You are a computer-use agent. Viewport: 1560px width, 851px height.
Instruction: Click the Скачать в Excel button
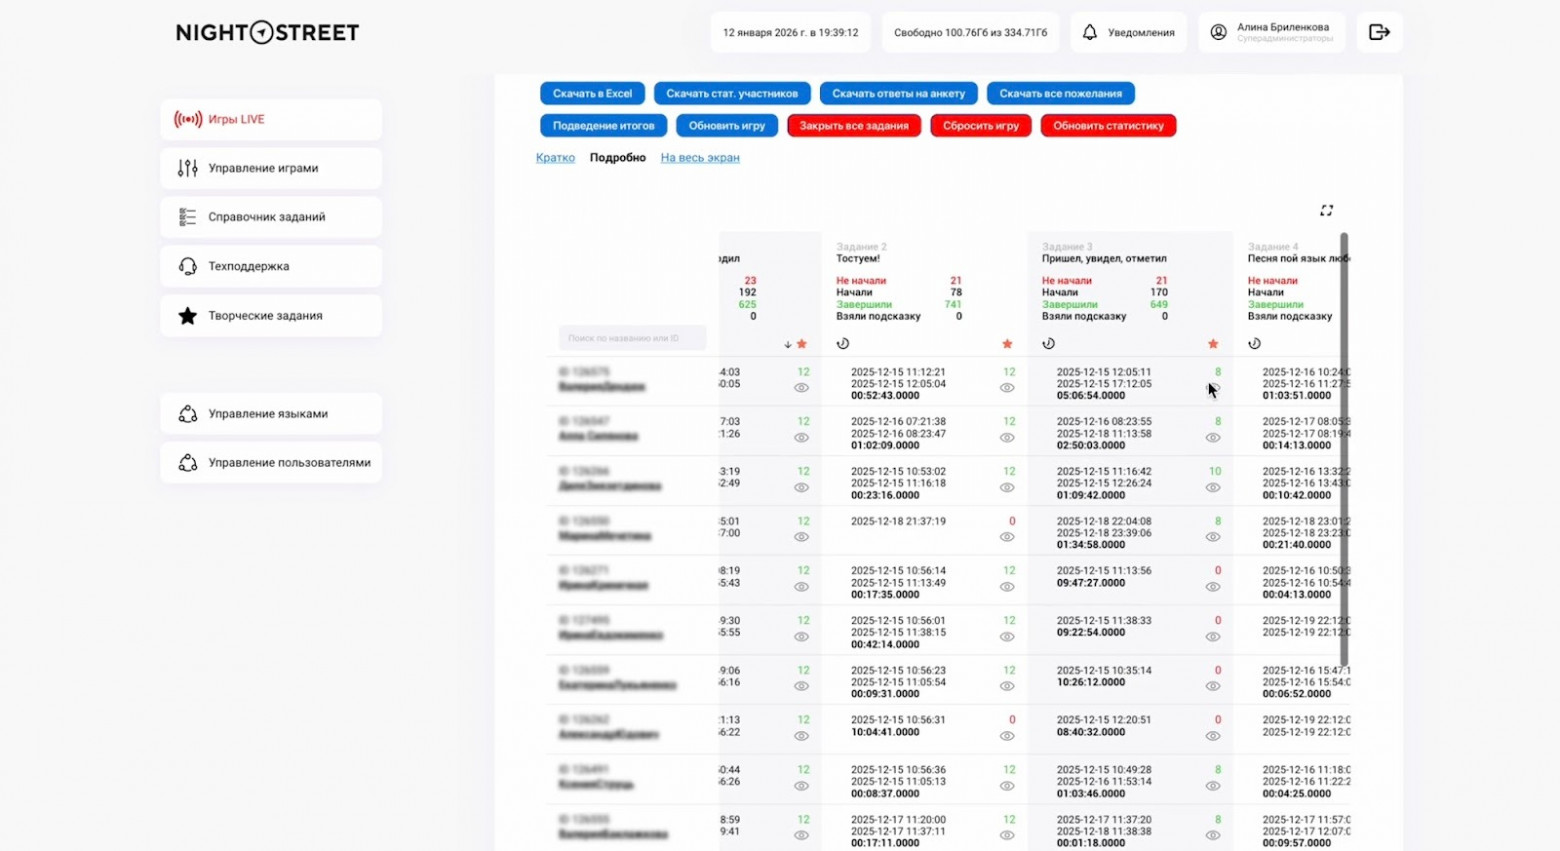[x=591, y=93]
